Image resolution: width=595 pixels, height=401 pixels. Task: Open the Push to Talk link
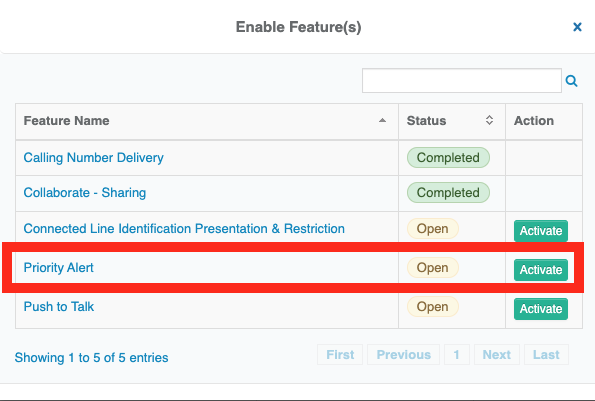tap(58, 307)
